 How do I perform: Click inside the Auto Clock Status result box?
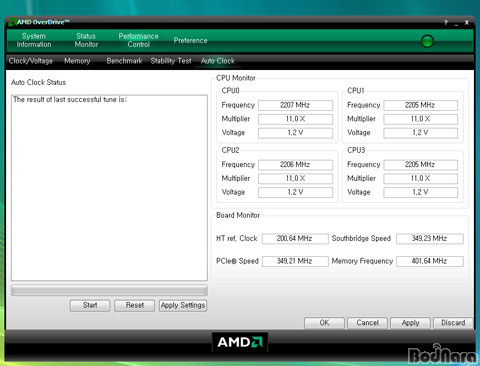(x=109, y=188)
